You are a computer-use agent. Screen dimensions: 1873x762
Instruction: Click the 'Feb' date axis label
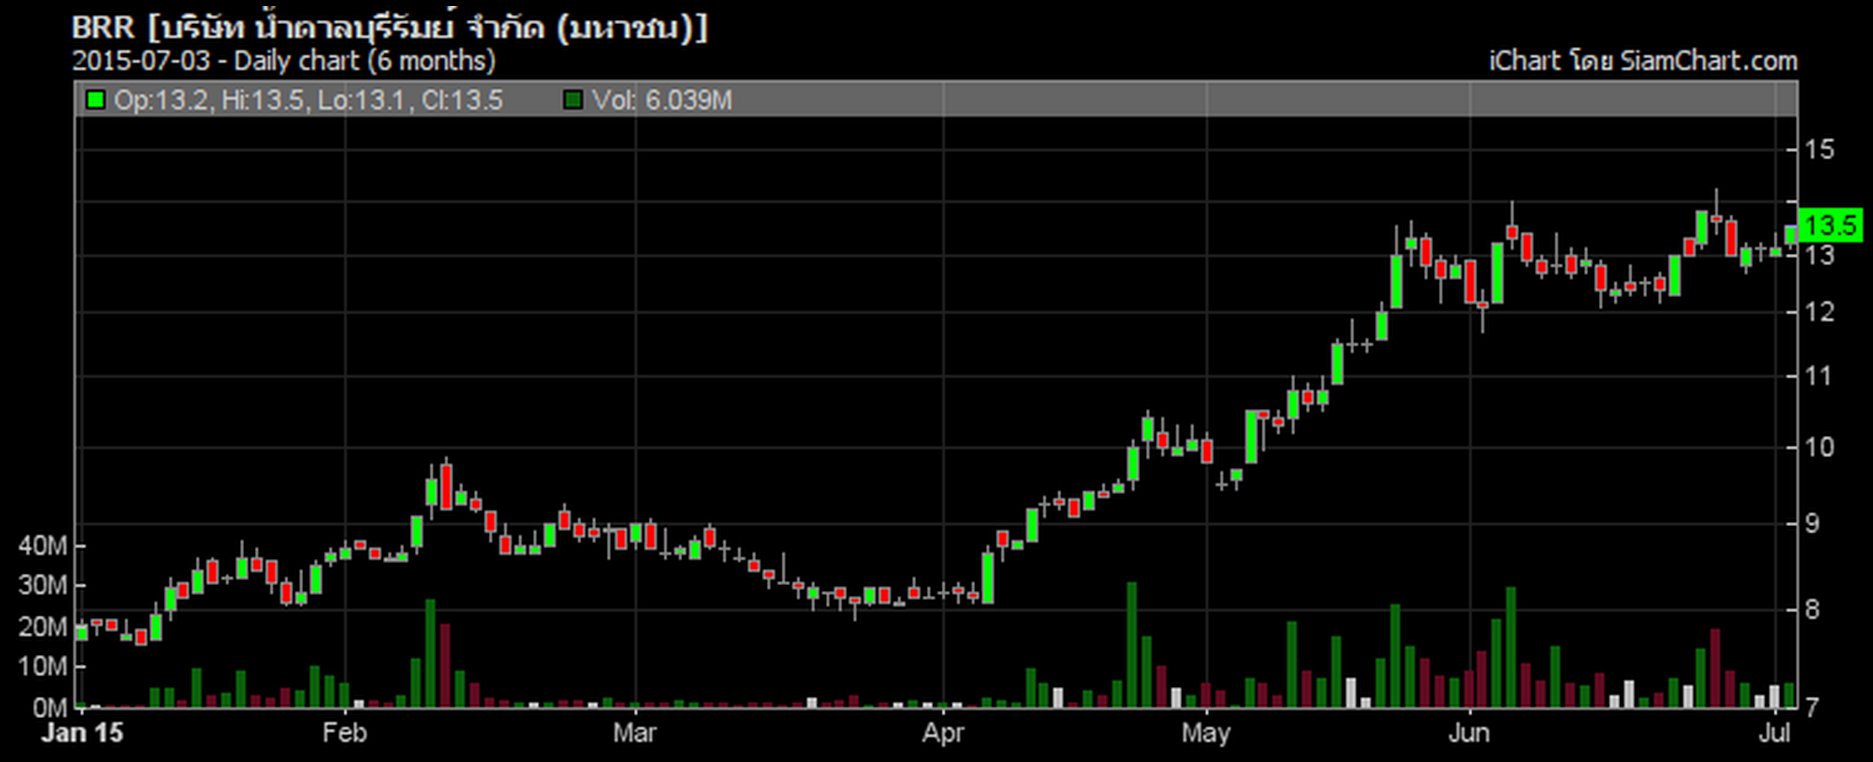coord(345,733)
